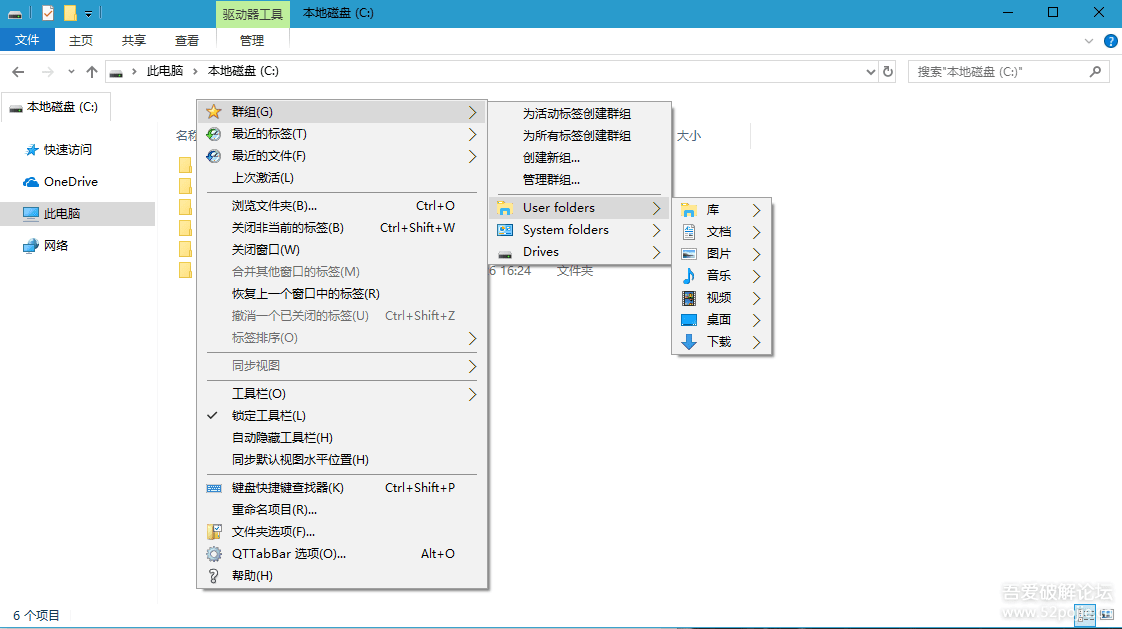Open the 群组(G) star menu entry
This screenshot has height=629, width=1122.
coord(342,112)
